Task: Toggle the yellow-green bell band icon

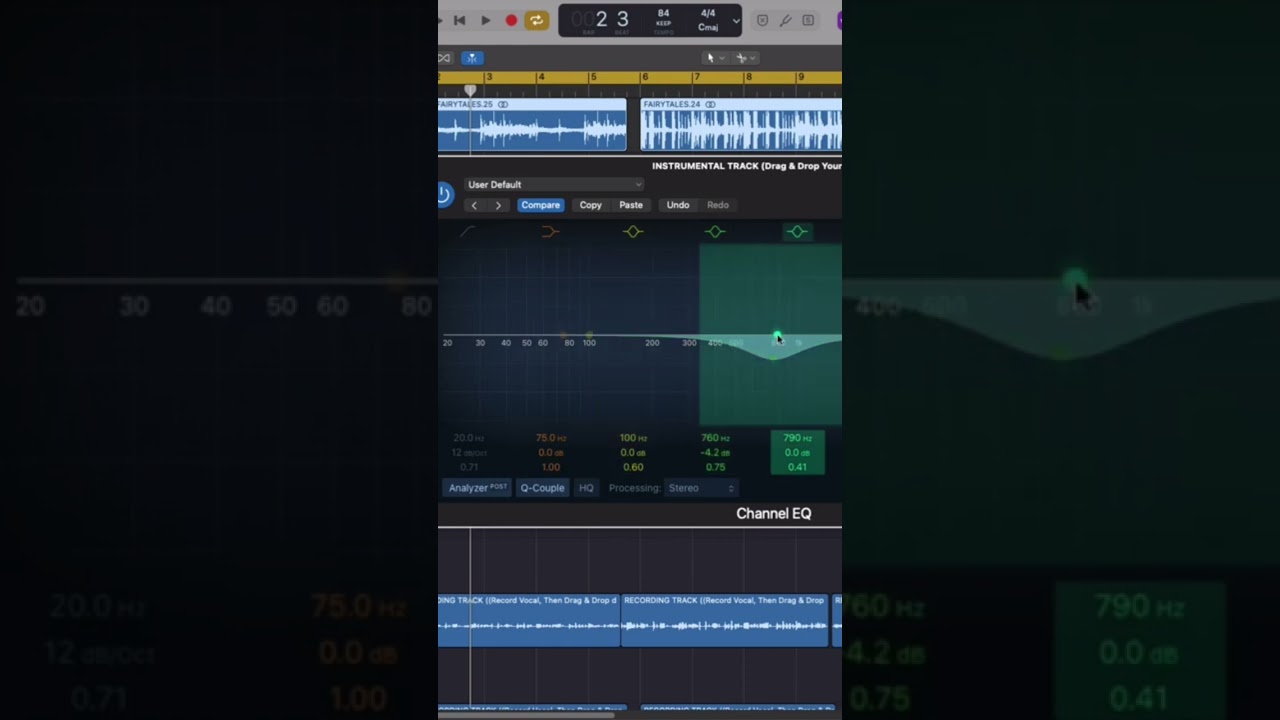Action: tap(632, 232)
